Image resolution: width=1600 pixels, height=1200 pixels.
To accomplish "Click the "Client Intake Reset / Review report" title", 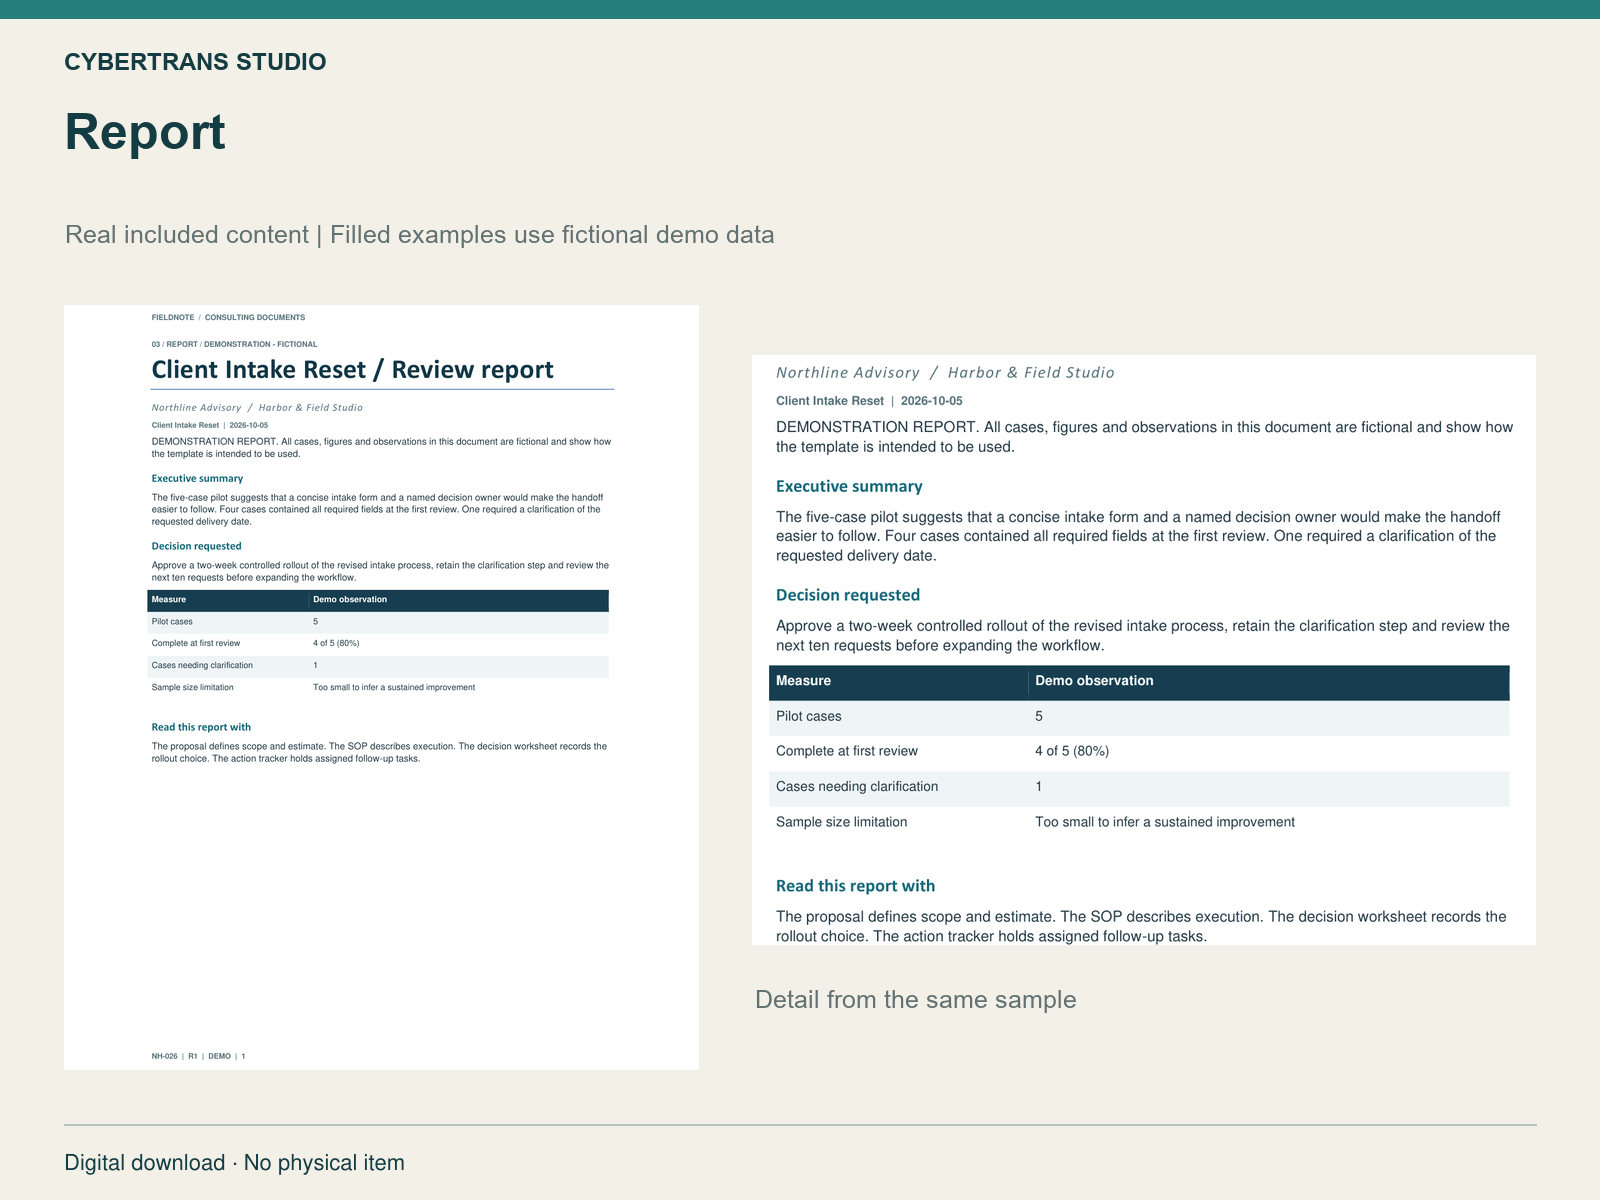I will coord(352,370).
